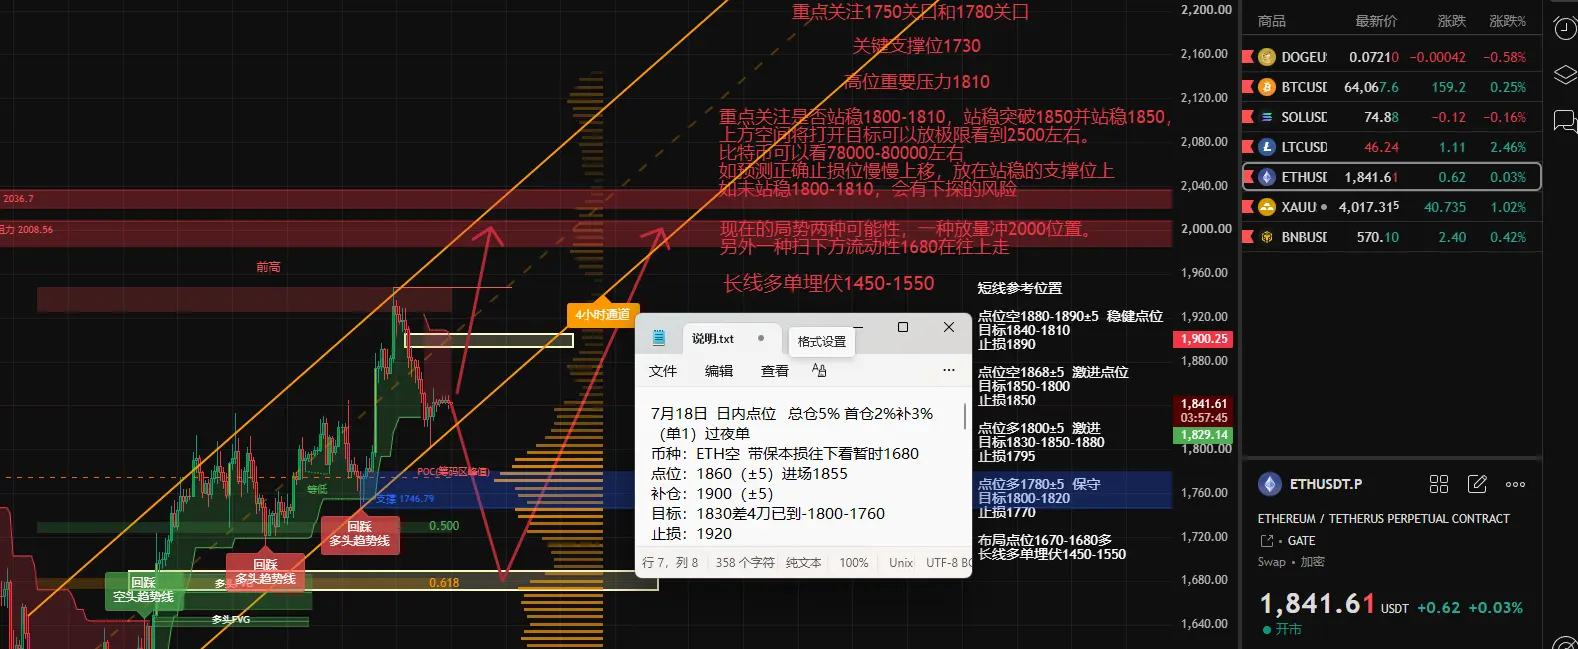Image resolution: width=1578 pixels, height=649 pixels.
Task: Open the chat bubbles icon in sidebar
Action: pyautogui.click(x=1565, y=121)
